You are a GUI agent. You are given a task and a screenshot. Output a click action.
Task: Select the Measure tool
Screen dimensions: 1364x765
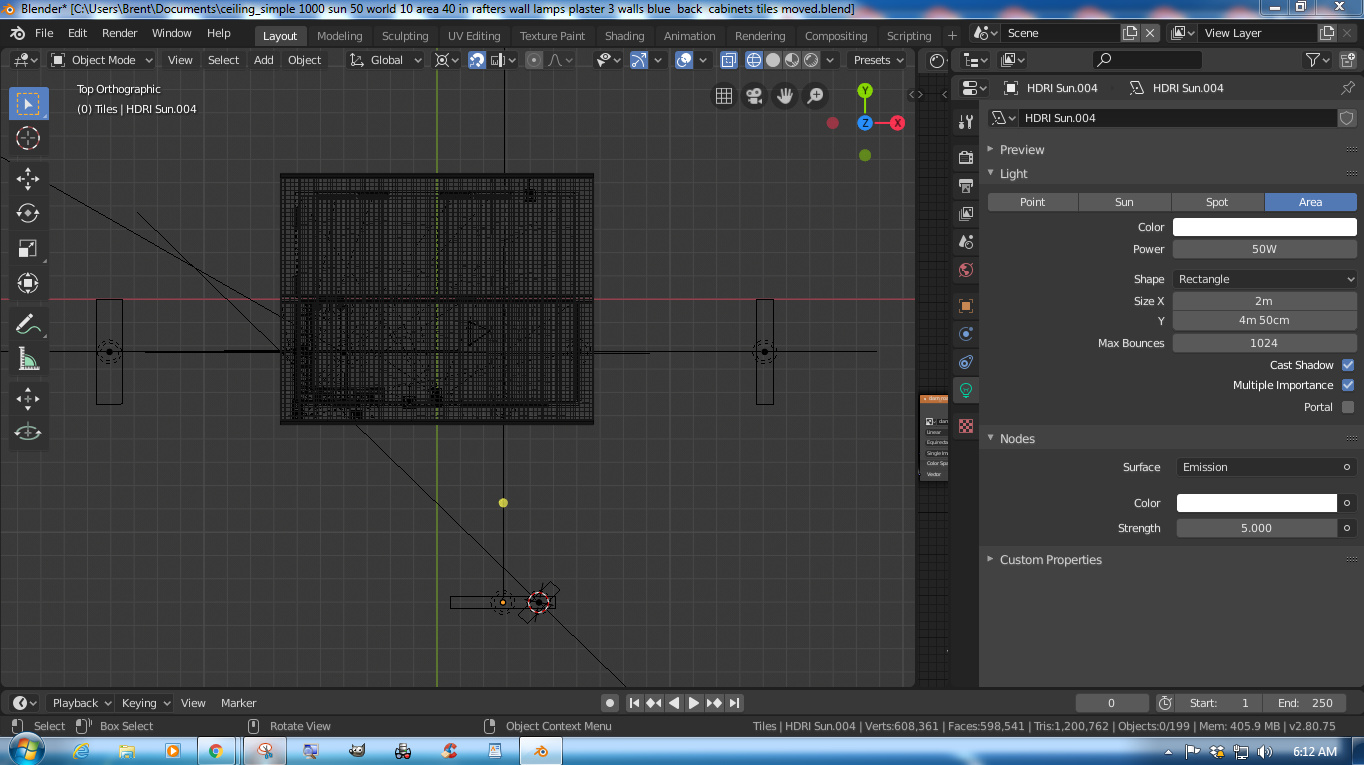tap(28, 360)
